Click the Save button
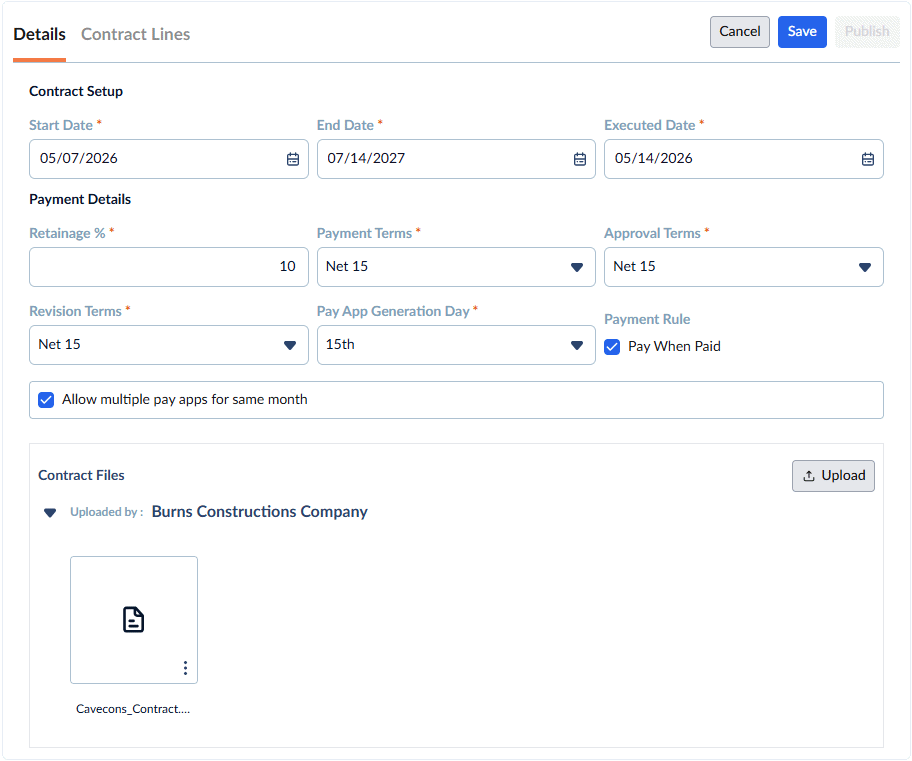The image size is (912, 761). tap(802, 32)
